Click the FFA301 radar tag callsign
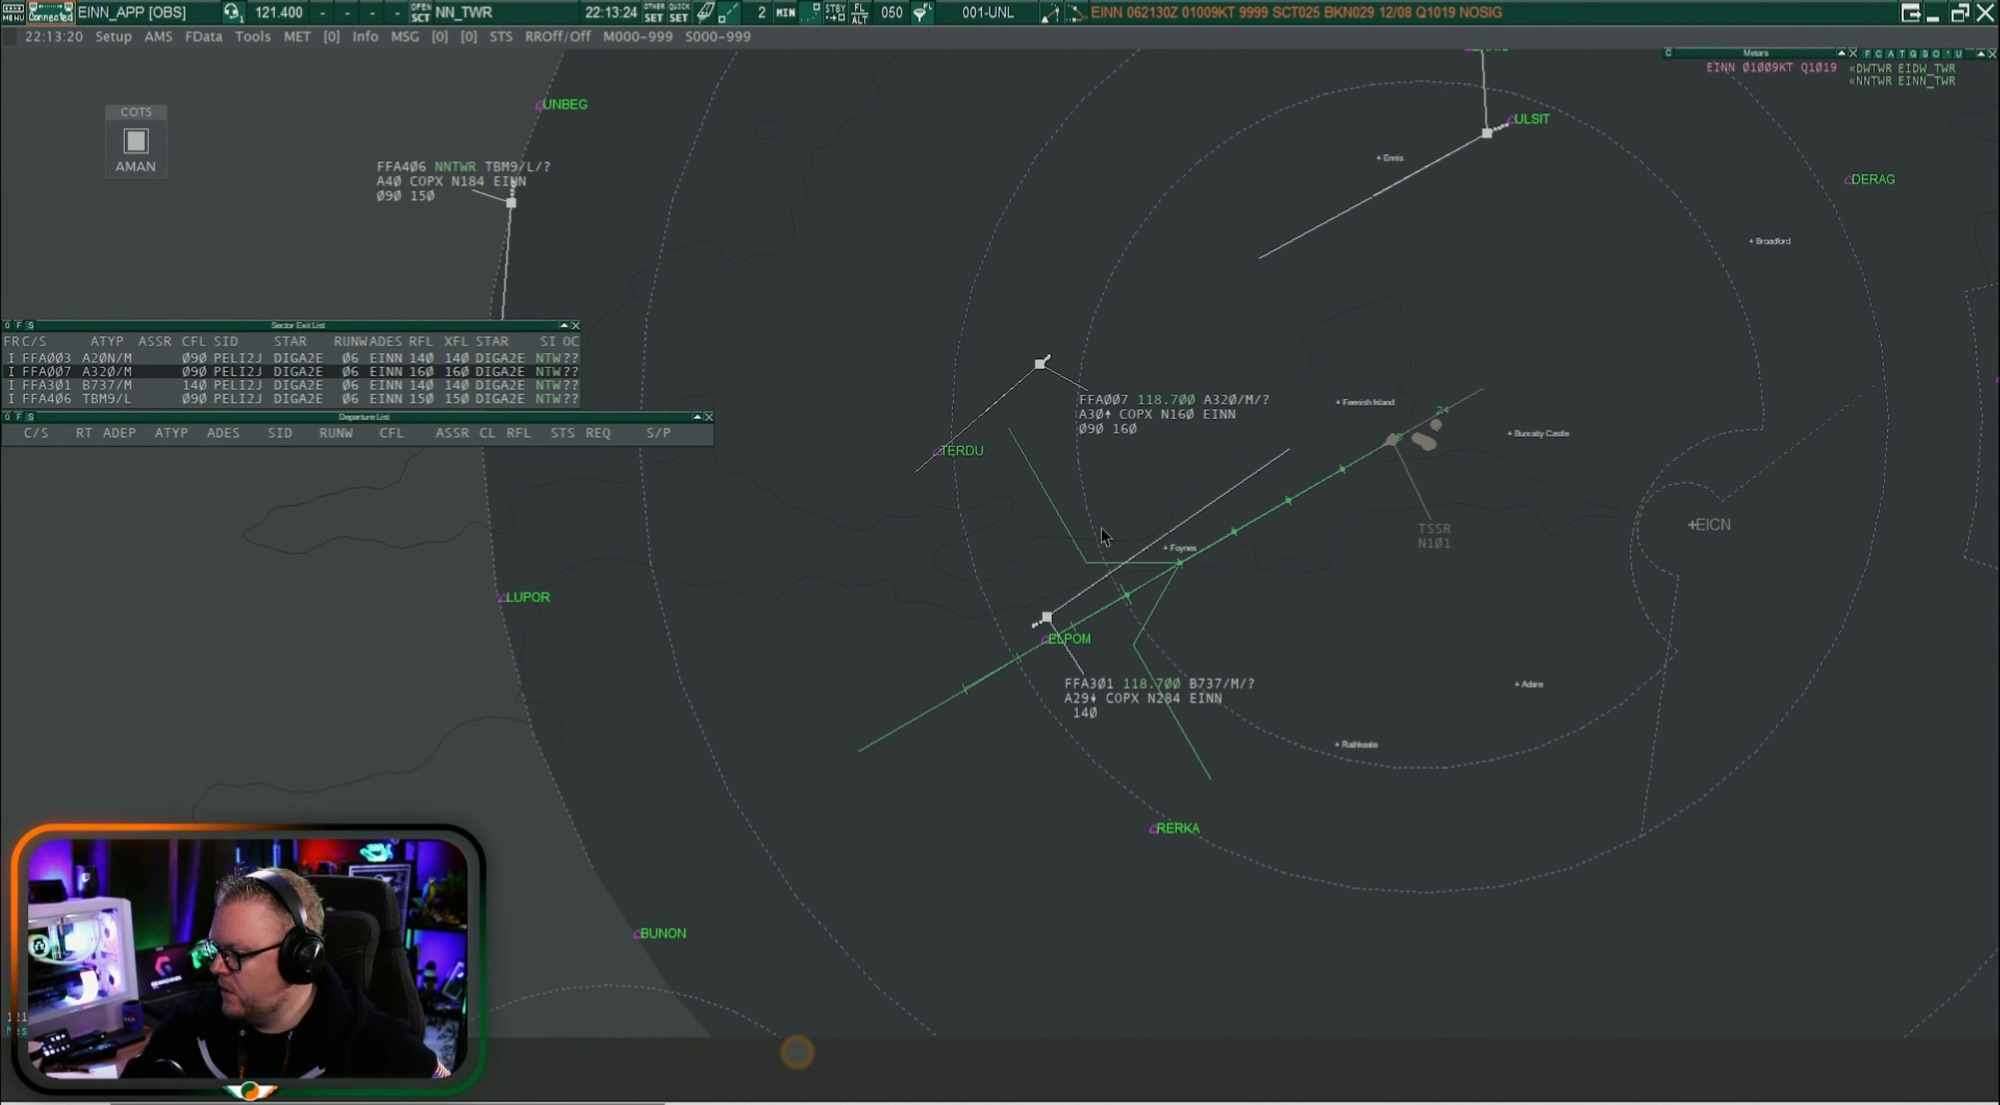Screen dimensions: 2000x1105 tap(1089, 683)
